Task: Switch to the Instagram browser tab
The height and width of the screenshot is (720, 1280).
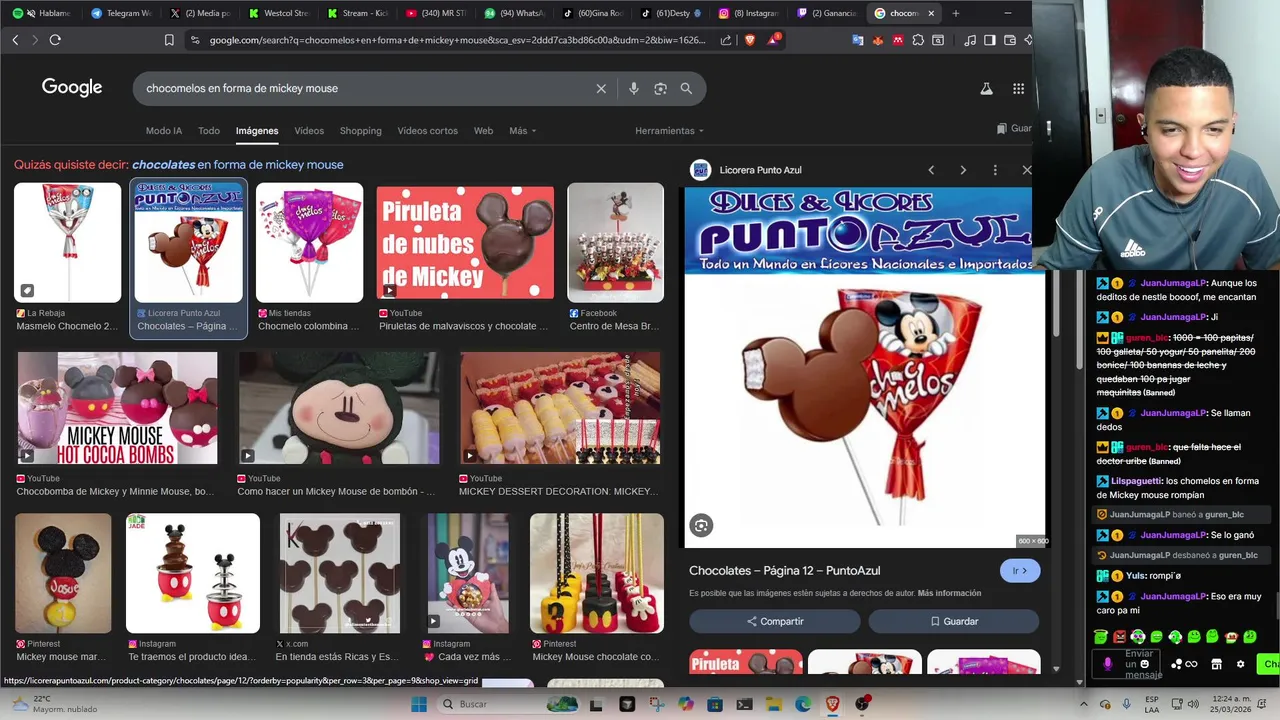Action: (x=750, y=13)
